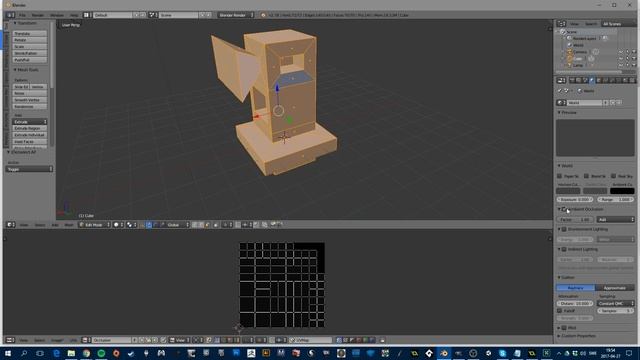The width and height of the screenshot is (640, 360).
Task: Click the viewport shading sphere icon
Action: (x=117, y=225)
